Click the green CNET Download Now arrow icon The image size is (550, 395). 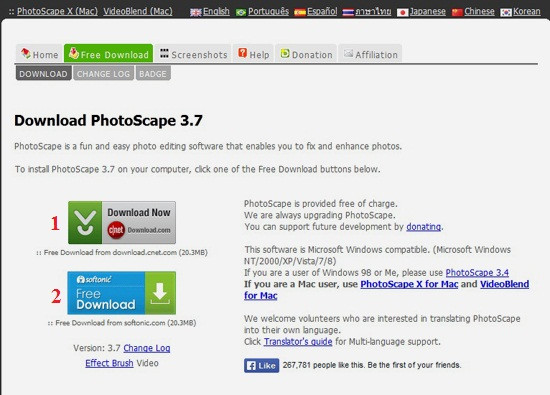click(85, 222)
